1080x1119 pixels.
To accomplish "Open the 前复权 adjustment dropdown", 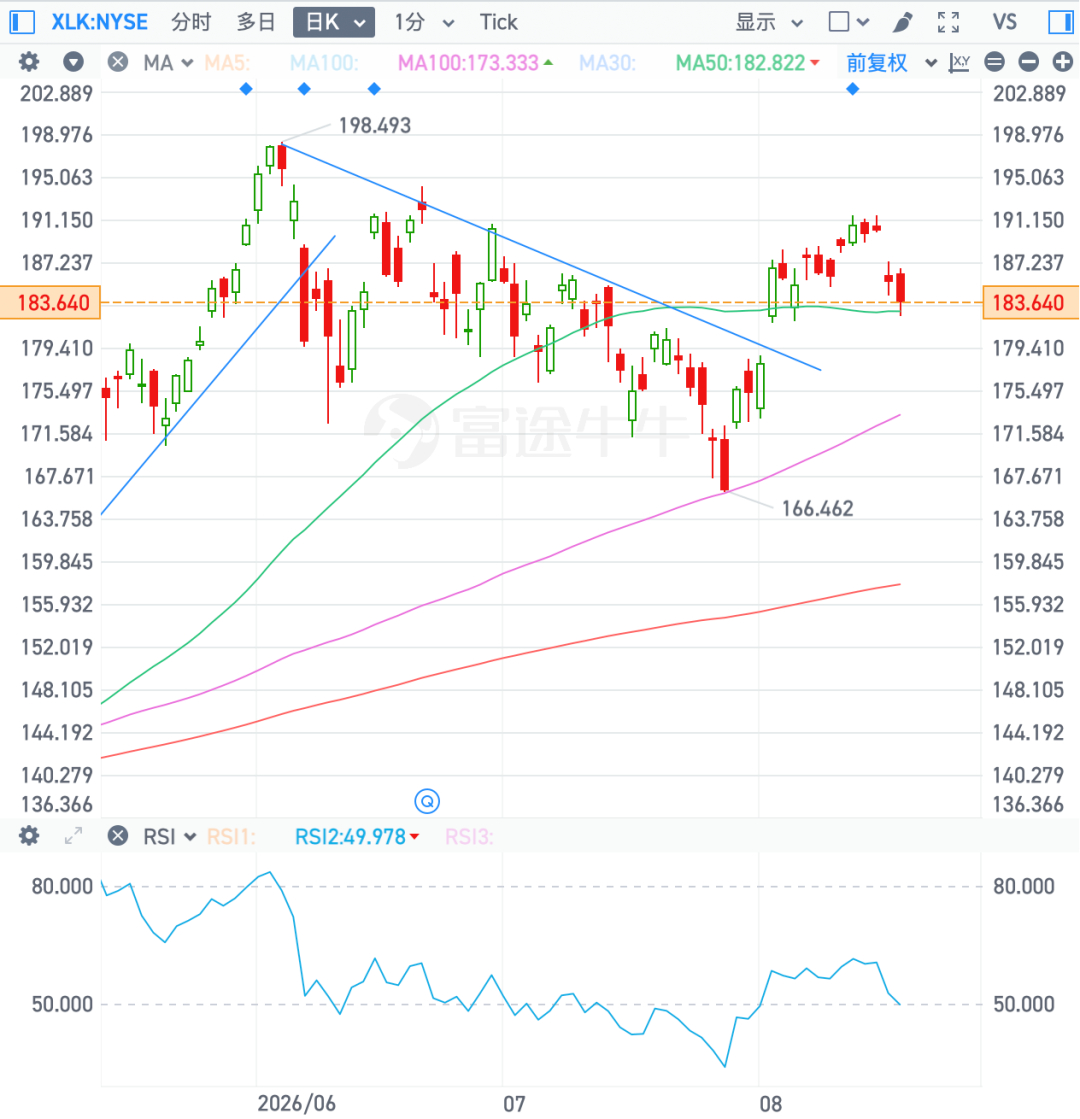I will (892, 63).
